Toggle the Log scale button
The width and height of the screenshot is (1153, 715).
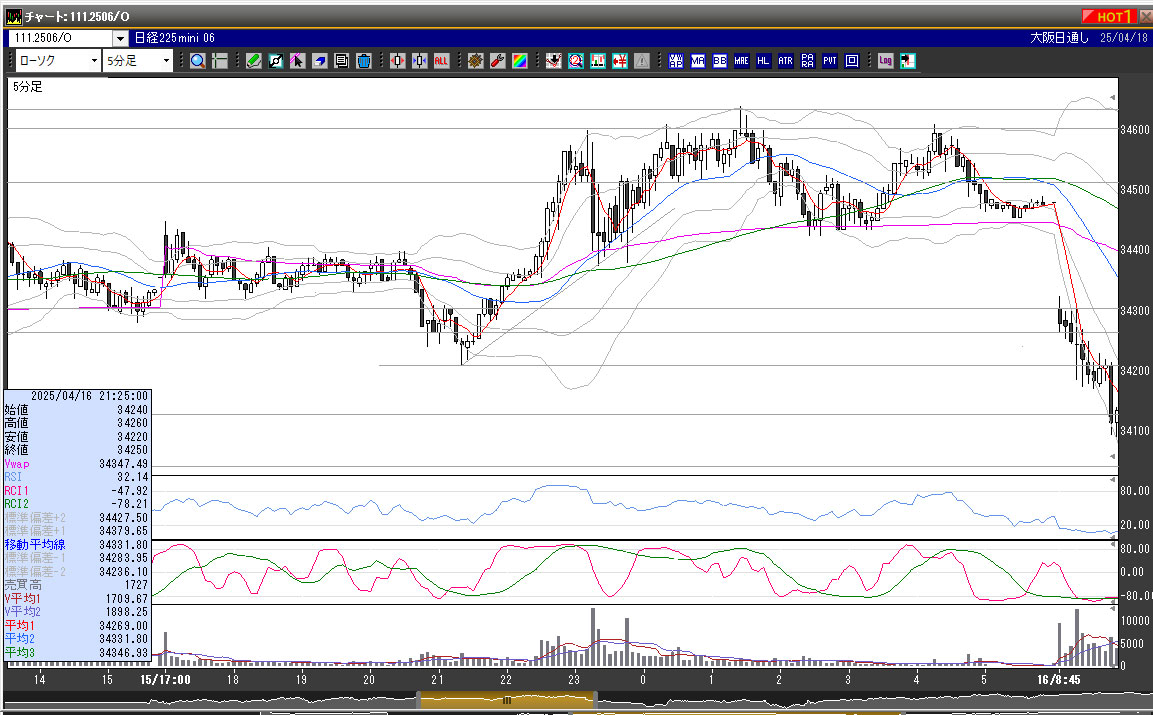coord(885,61)
